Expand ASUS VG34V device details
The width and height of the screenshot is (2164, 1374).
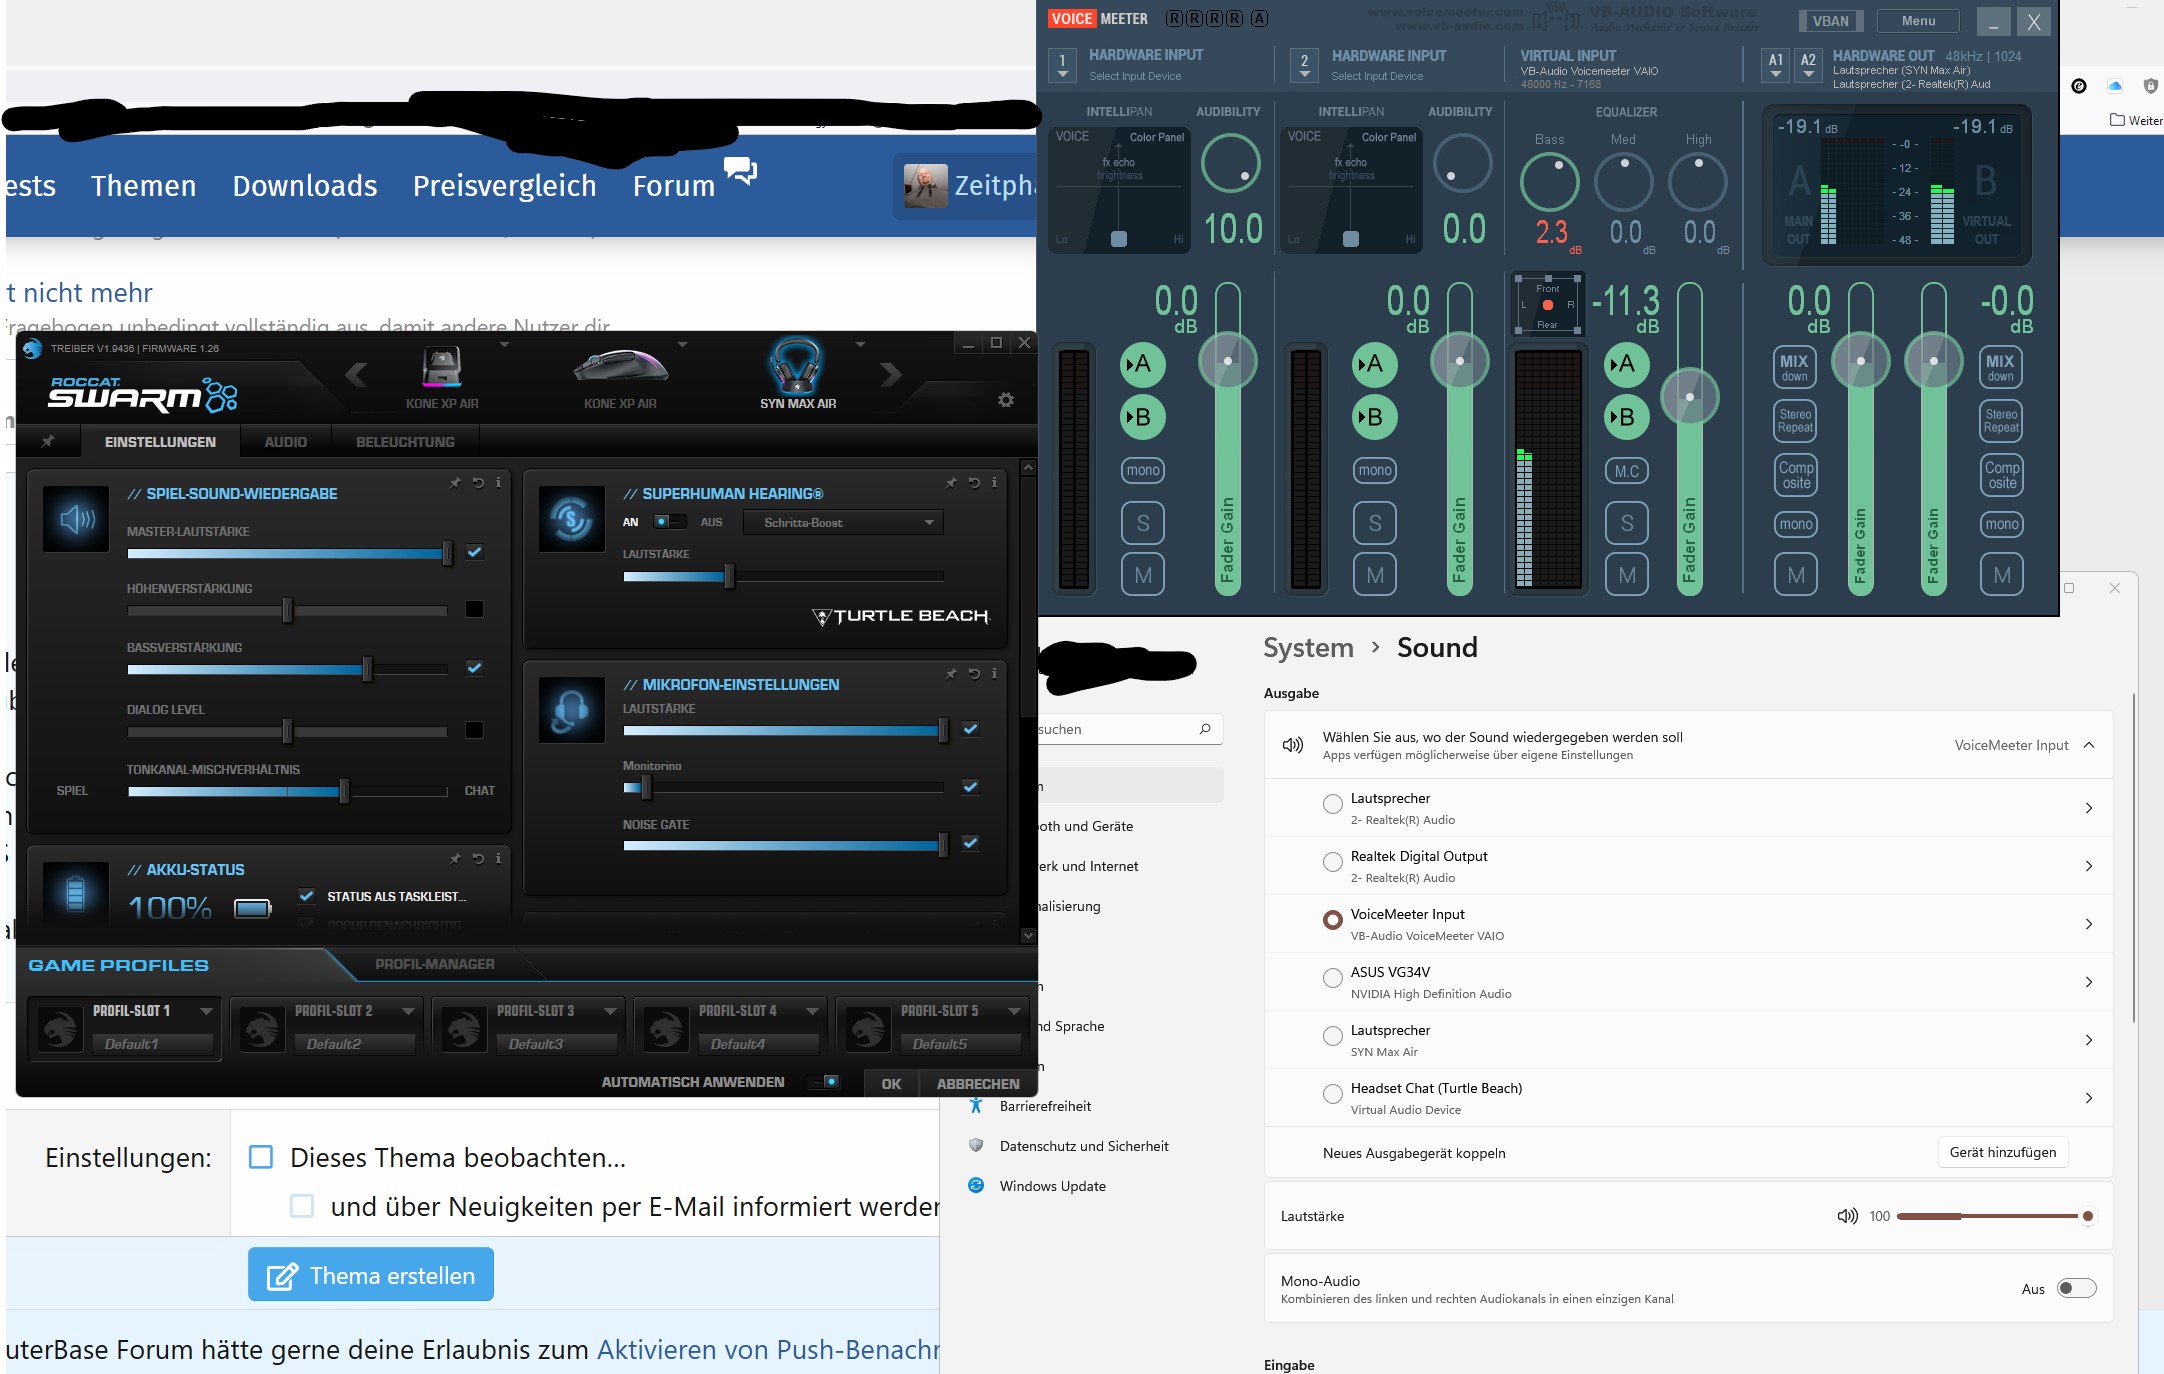tap(2089, 982)
